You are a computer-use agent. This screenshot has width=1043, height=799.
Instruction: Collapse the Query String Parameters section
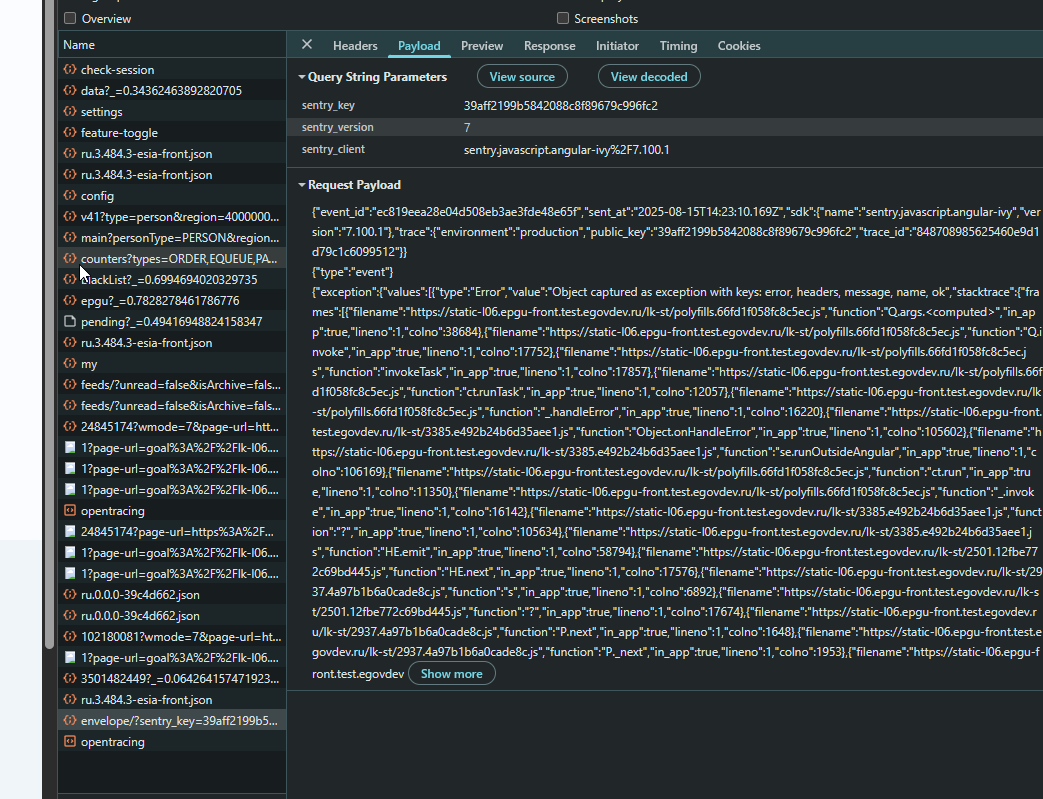302,77
